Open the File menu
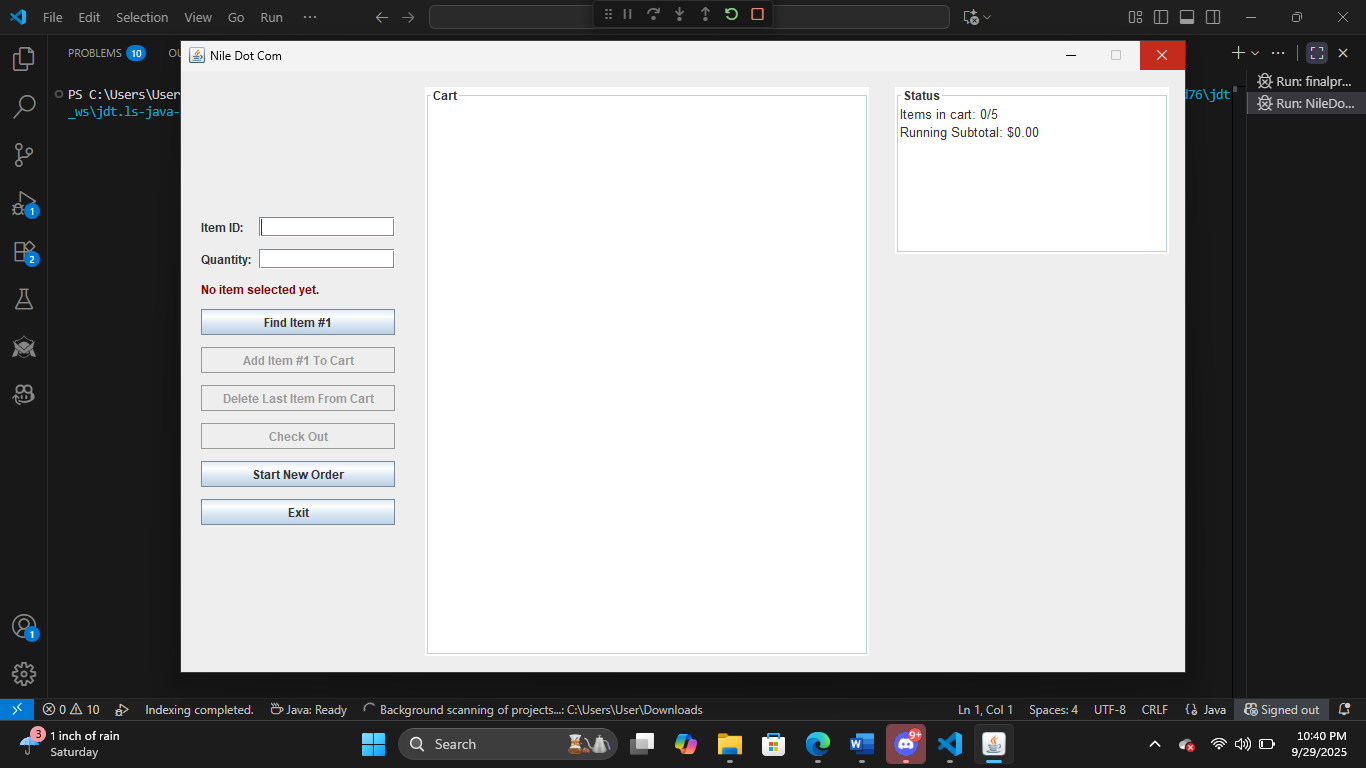The image size is (1366, 768). tap(53, 17)
